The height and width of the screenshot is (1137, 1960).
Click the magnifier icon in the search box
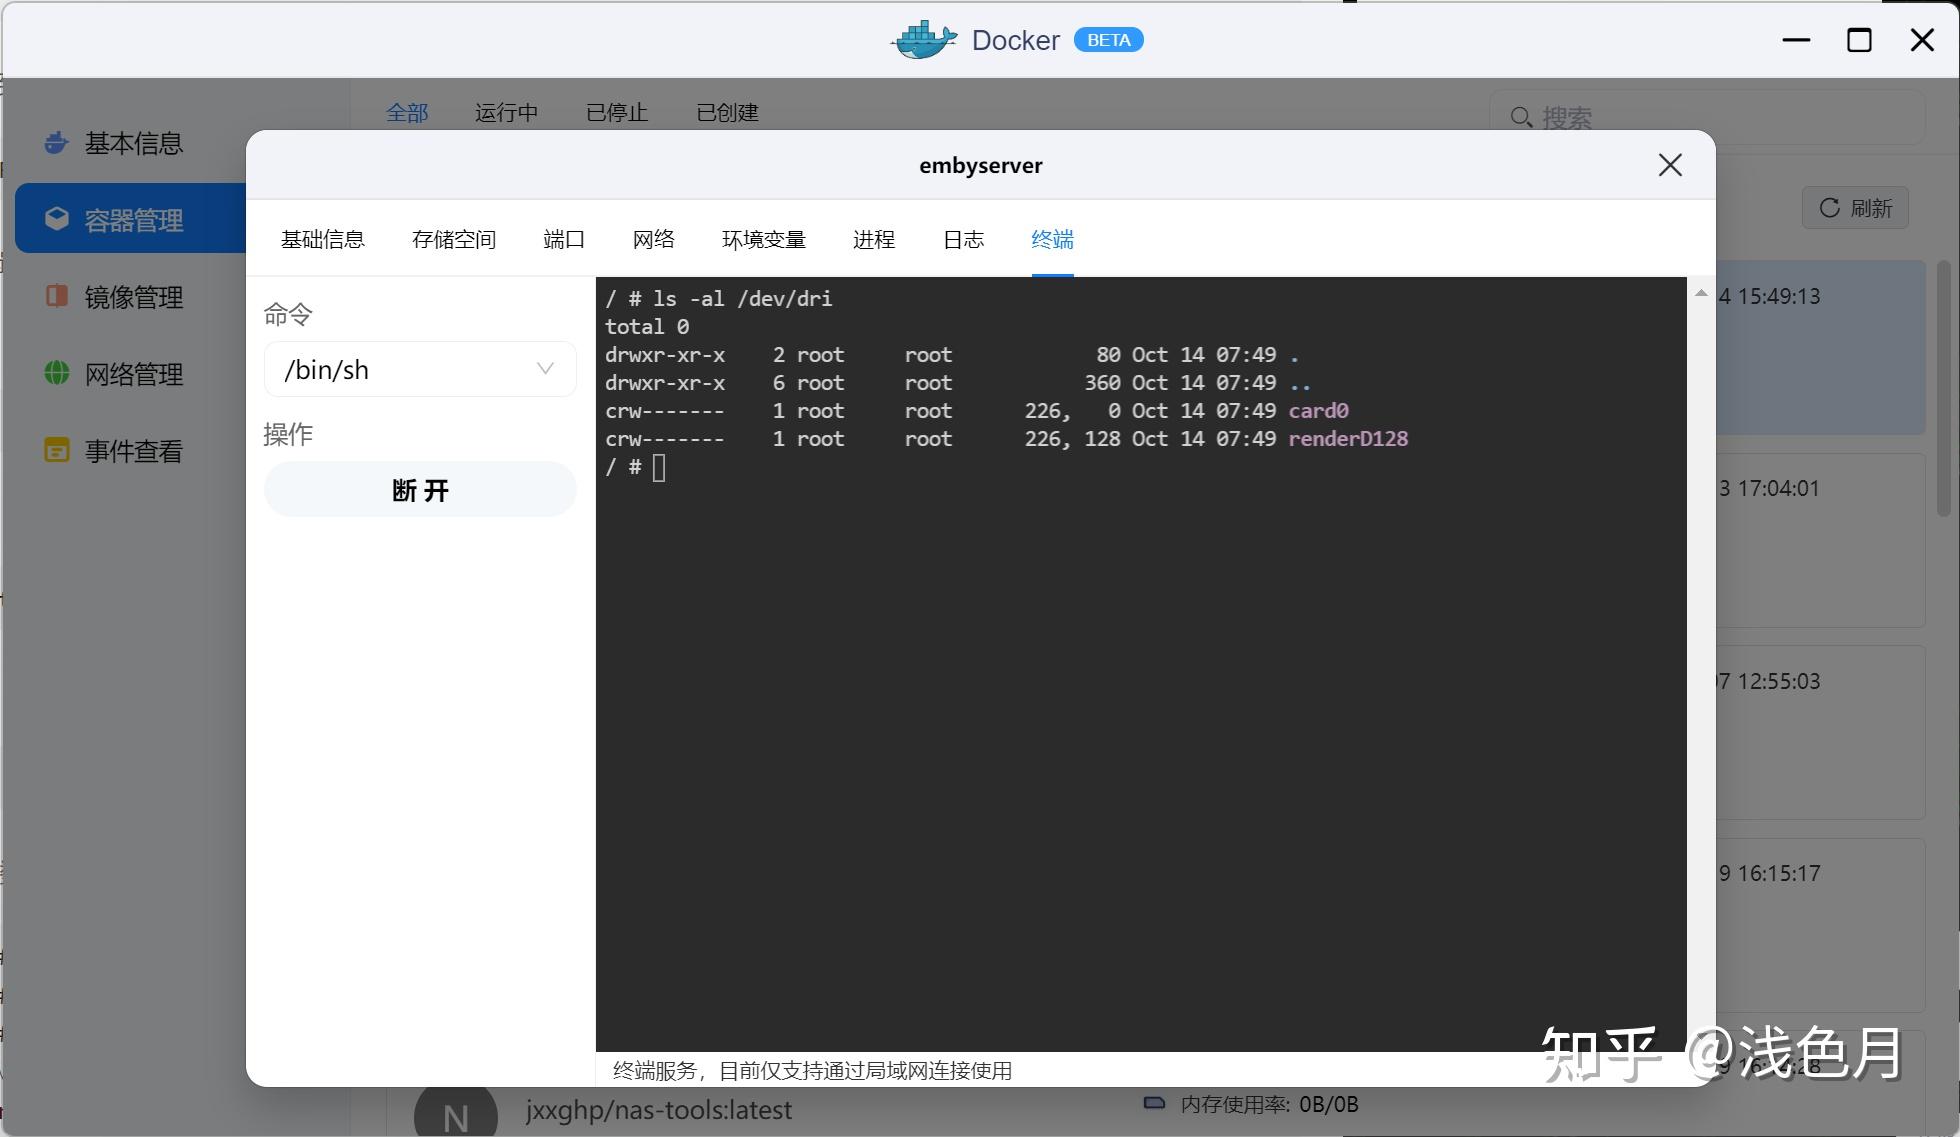(x=1521, y=117)
